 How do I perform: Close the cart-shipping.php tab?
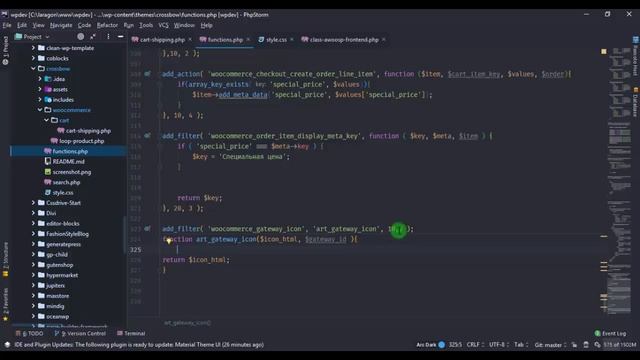tap(190, 40)
